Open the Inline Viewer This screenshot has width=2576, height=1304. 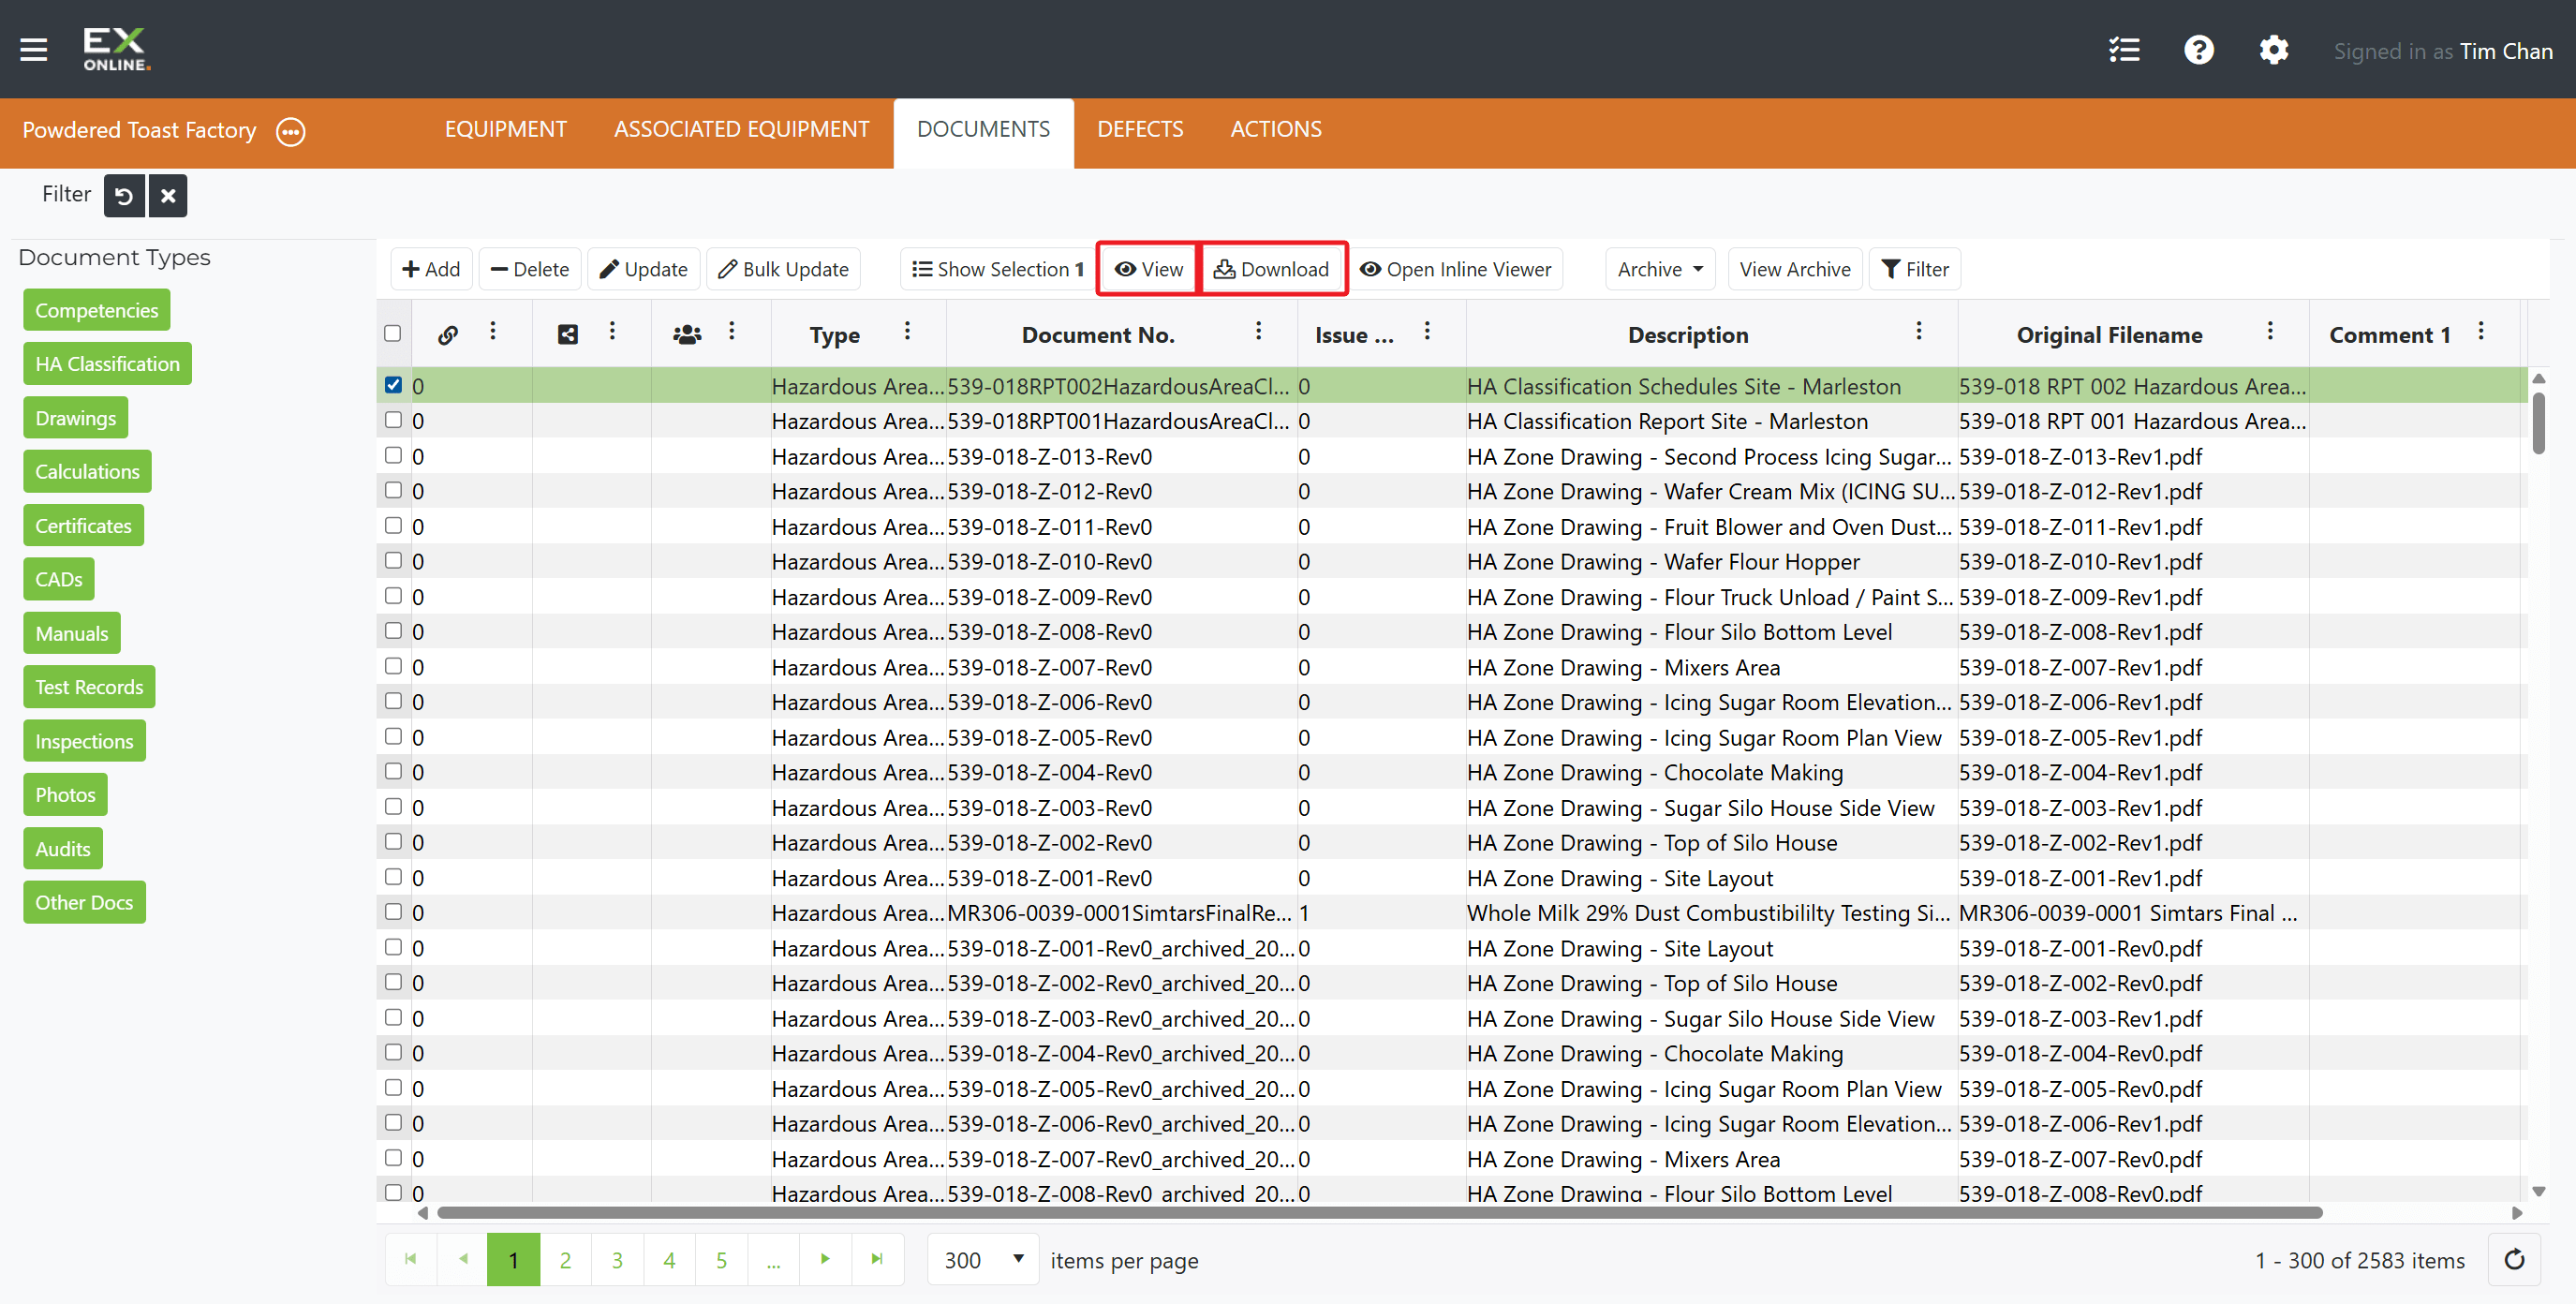pos(1455,269)
